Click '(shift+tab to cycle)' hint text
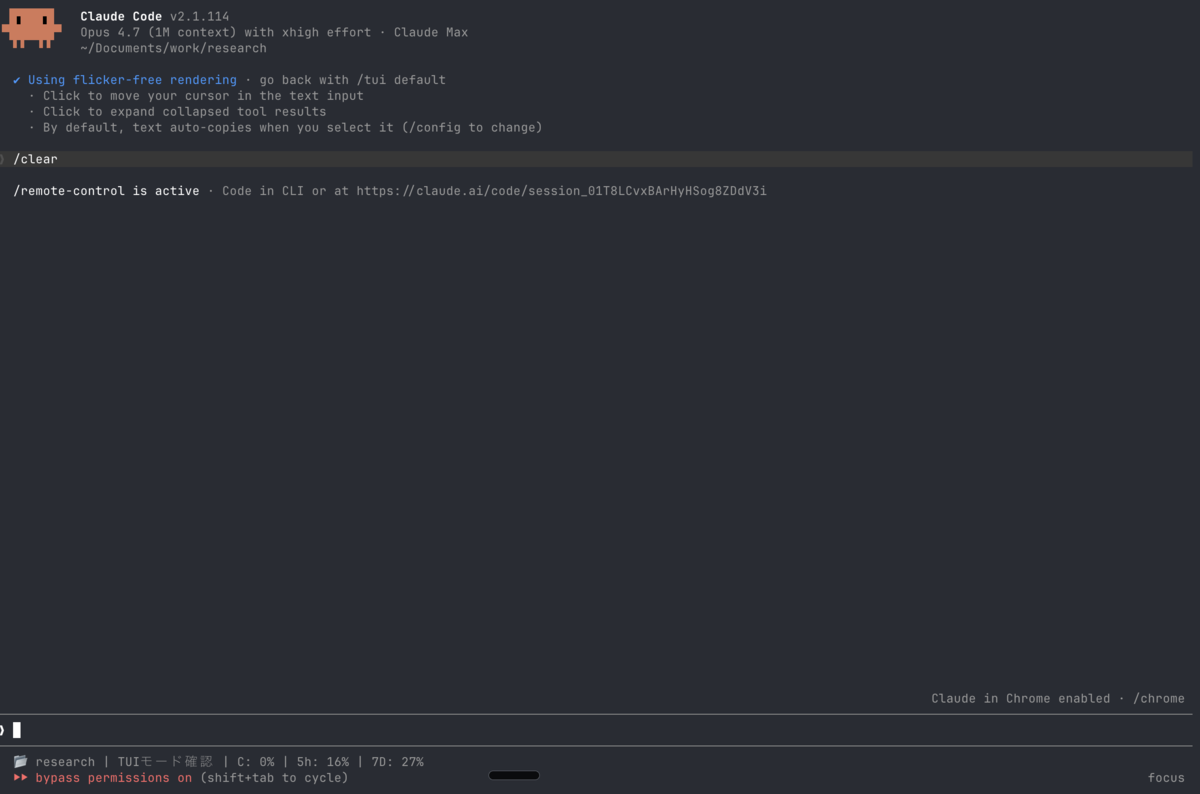 pos(274,778)
